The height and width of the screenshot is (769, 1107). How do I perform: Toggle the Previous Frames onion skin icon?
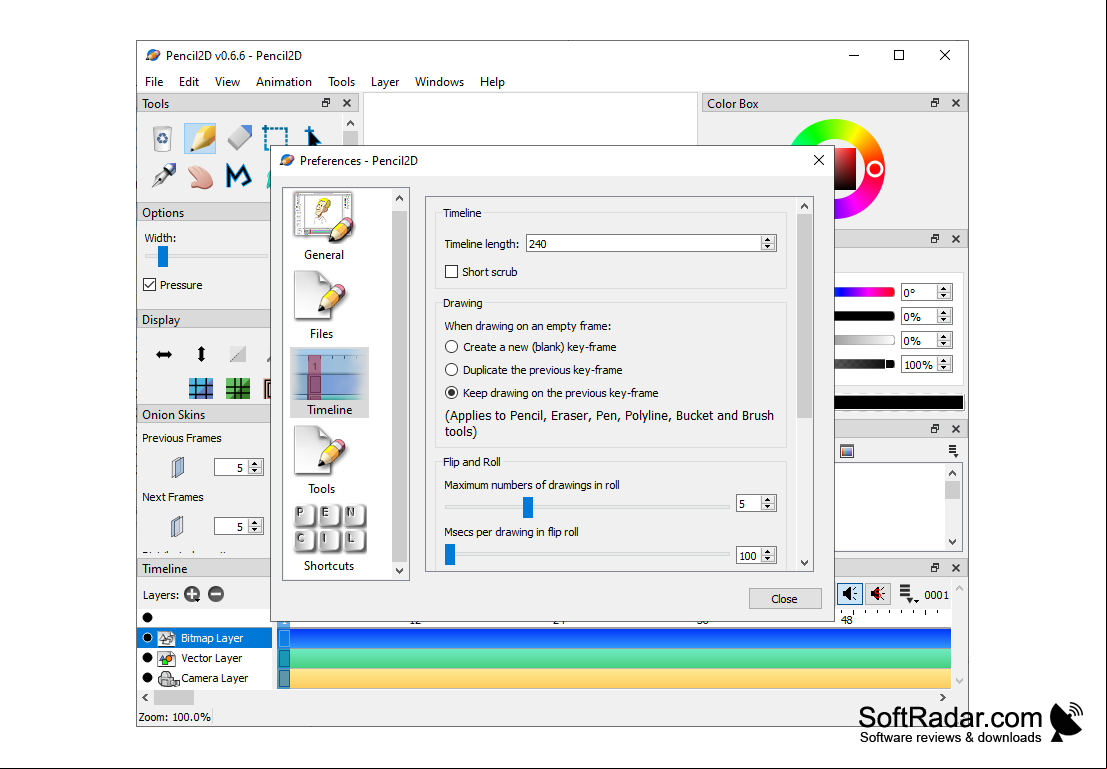click(x=177, y=467)
